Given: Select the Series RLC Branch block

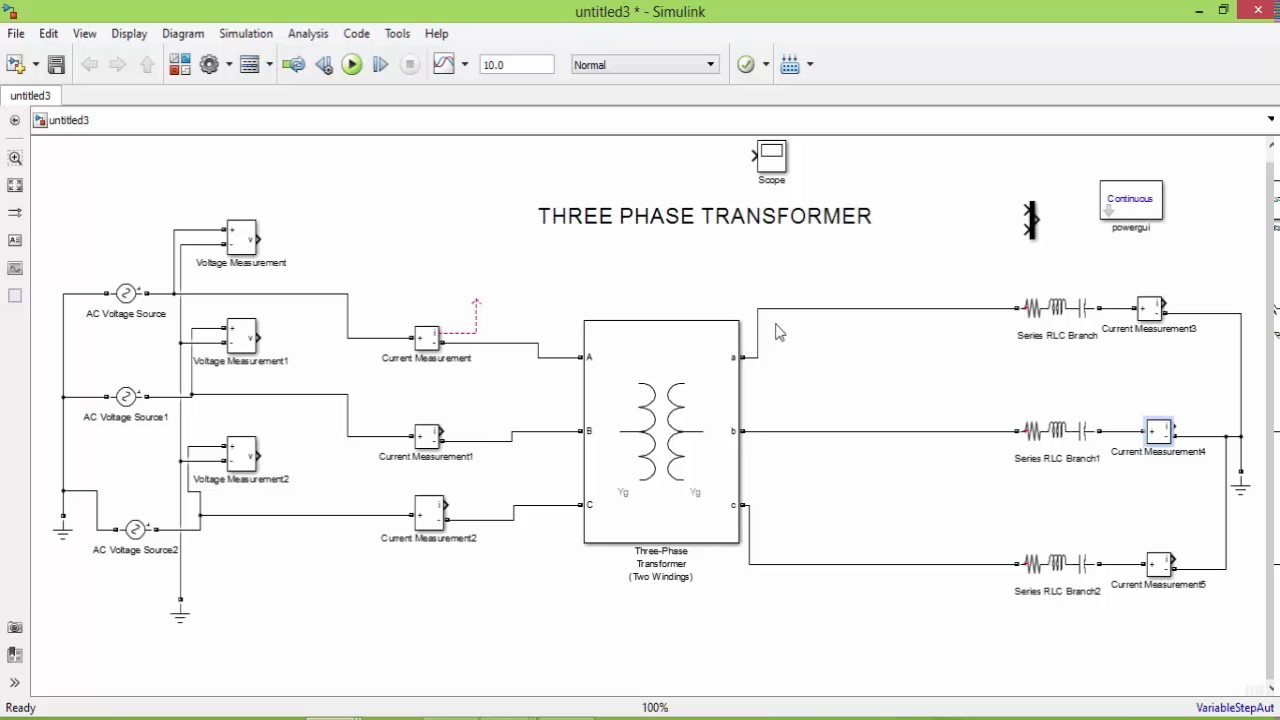Looking at the screenshot, I should pyautogui.click(x=1057, y=308).
